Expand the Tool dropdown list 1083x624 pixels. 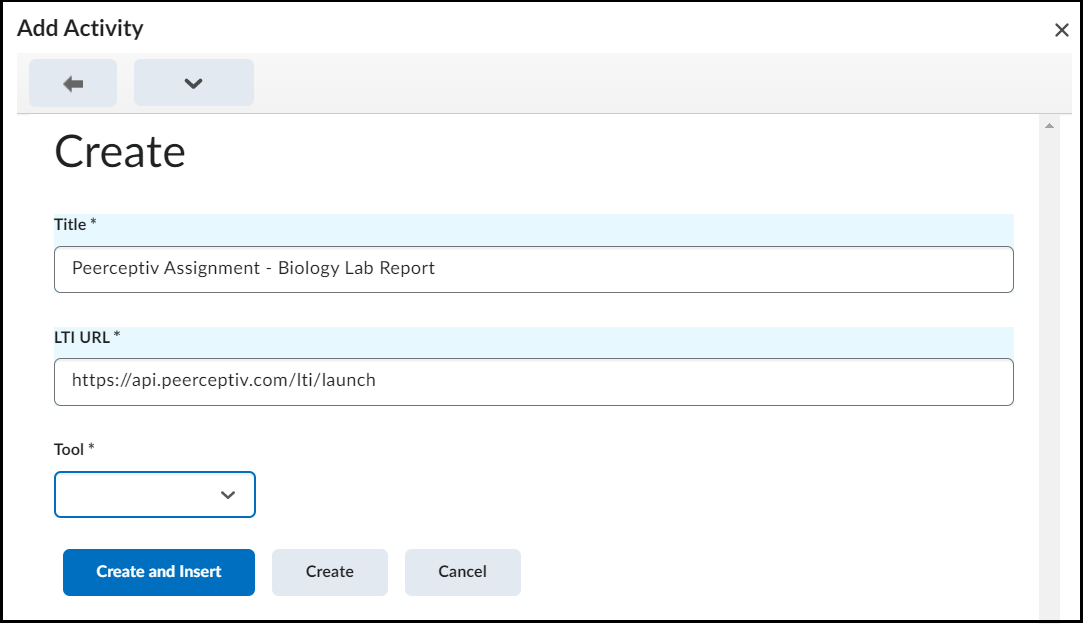tap(155, 495)
